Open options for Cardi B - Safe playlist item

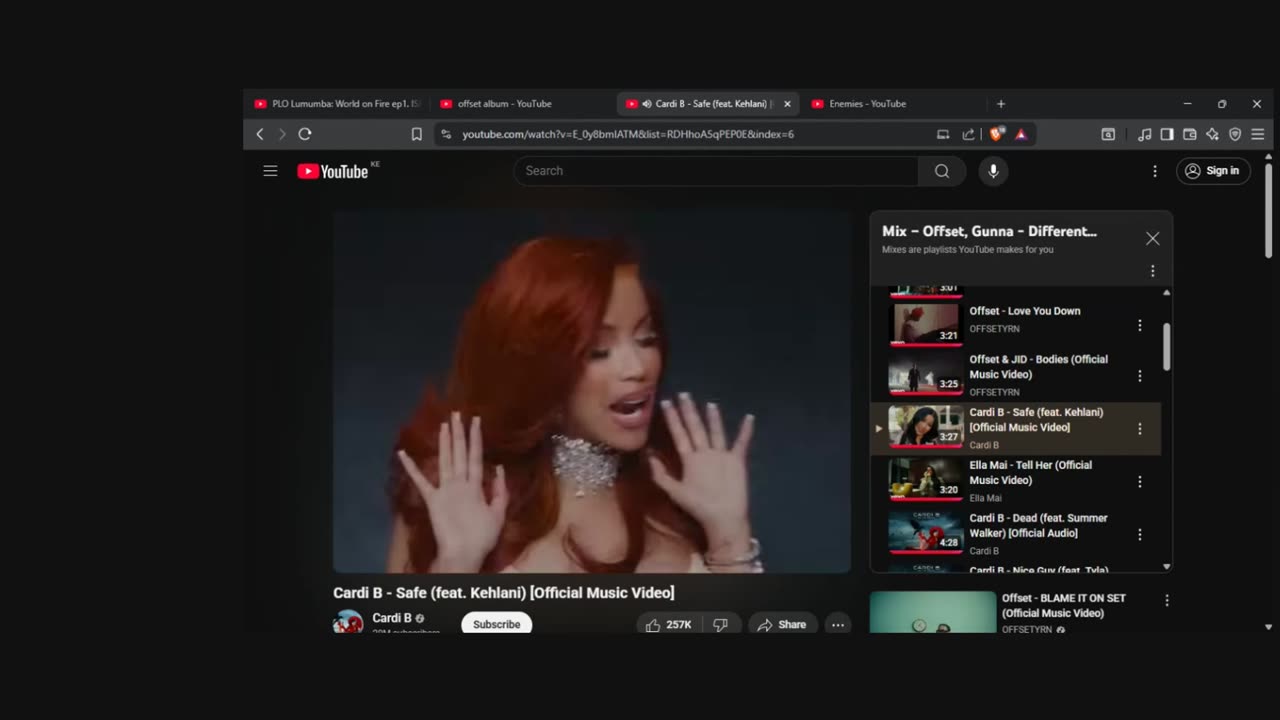[1139, 429]
